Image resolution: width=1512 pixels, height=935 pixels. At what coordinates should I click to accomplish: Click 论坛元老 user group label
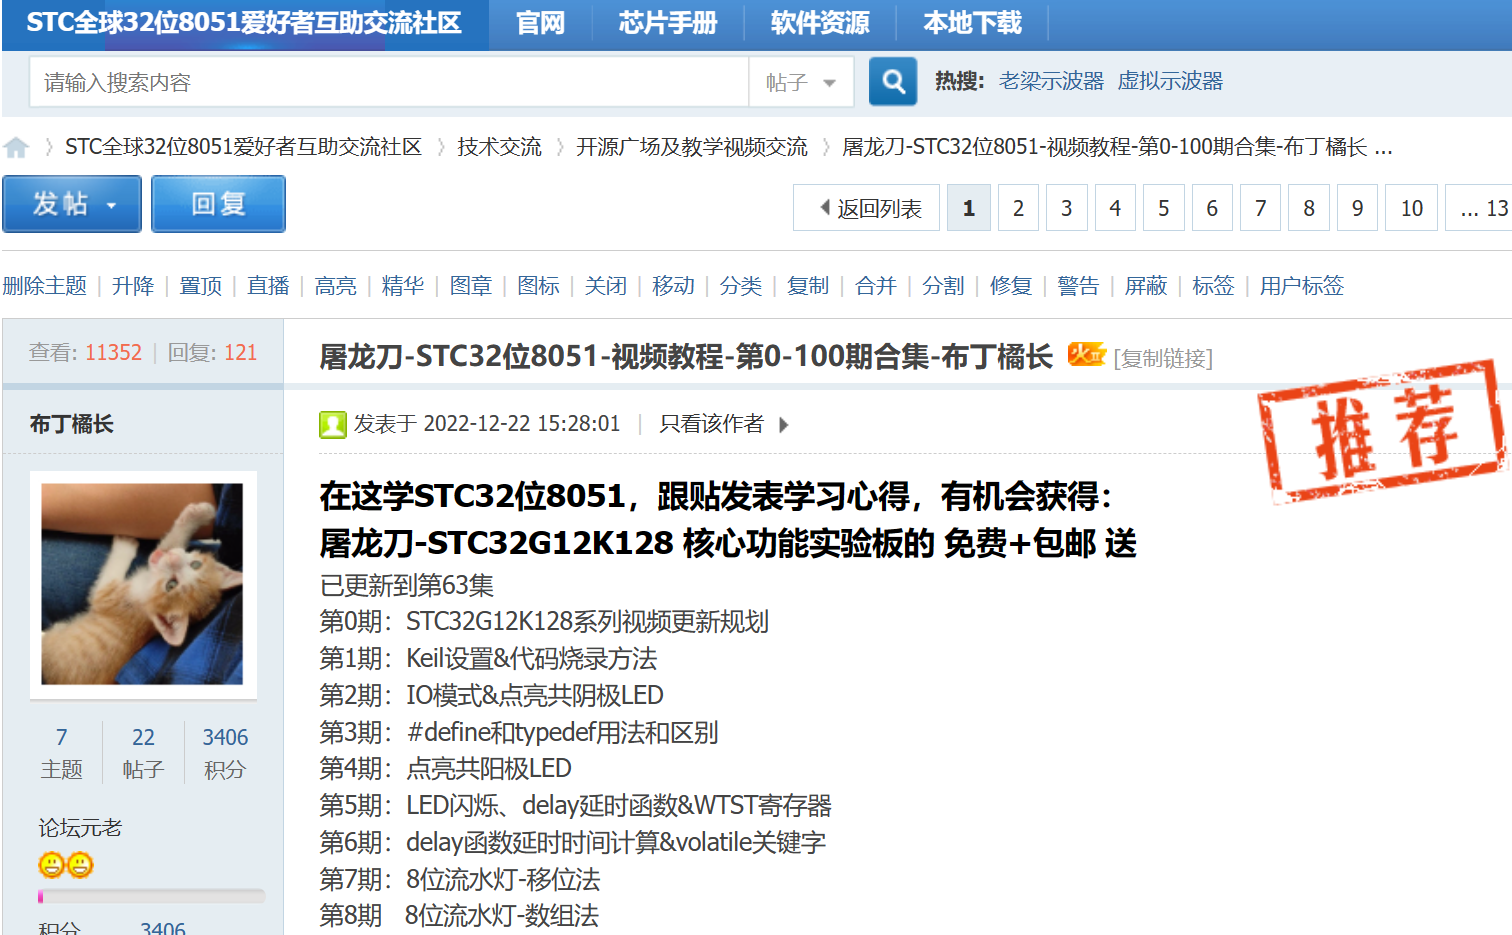coord(80,828)
